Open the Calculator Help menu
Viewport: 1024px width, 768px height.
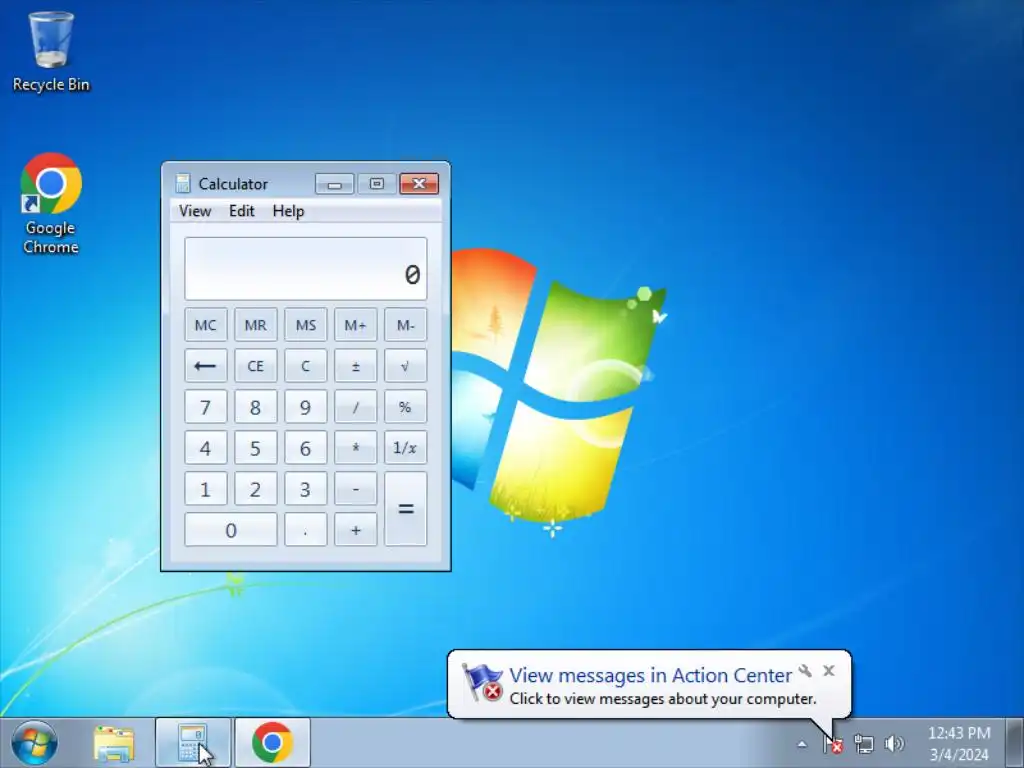tap(288, 211)
